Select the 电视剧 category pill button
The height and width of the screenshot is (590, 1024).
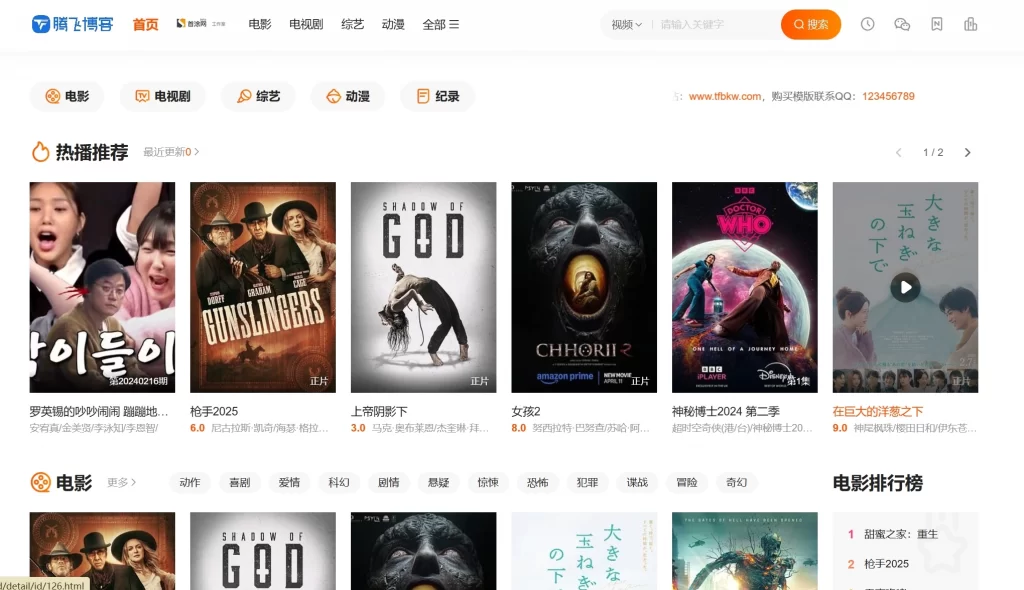tap(162, 96)
